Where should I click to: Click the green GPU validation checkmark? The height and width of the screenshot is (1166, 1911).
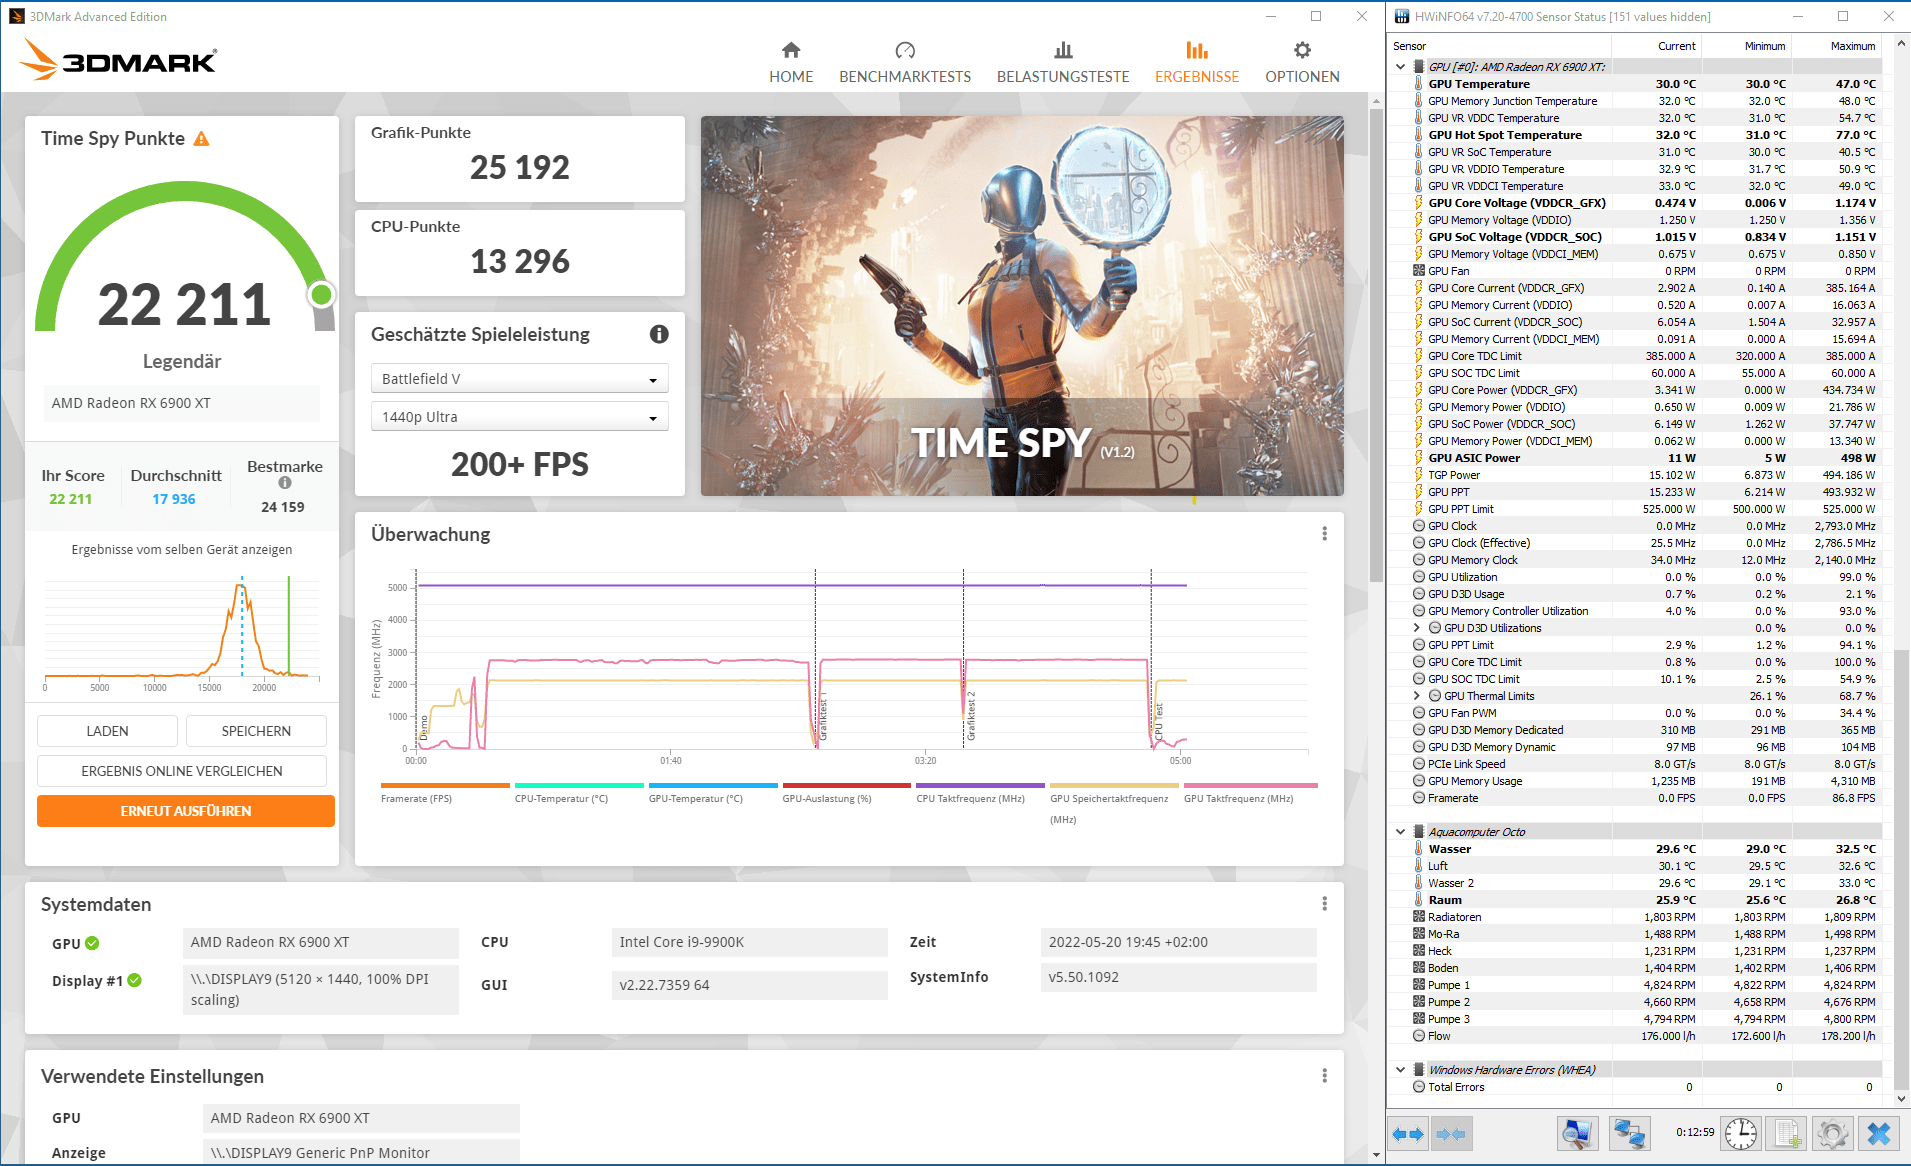coord(92,943)
